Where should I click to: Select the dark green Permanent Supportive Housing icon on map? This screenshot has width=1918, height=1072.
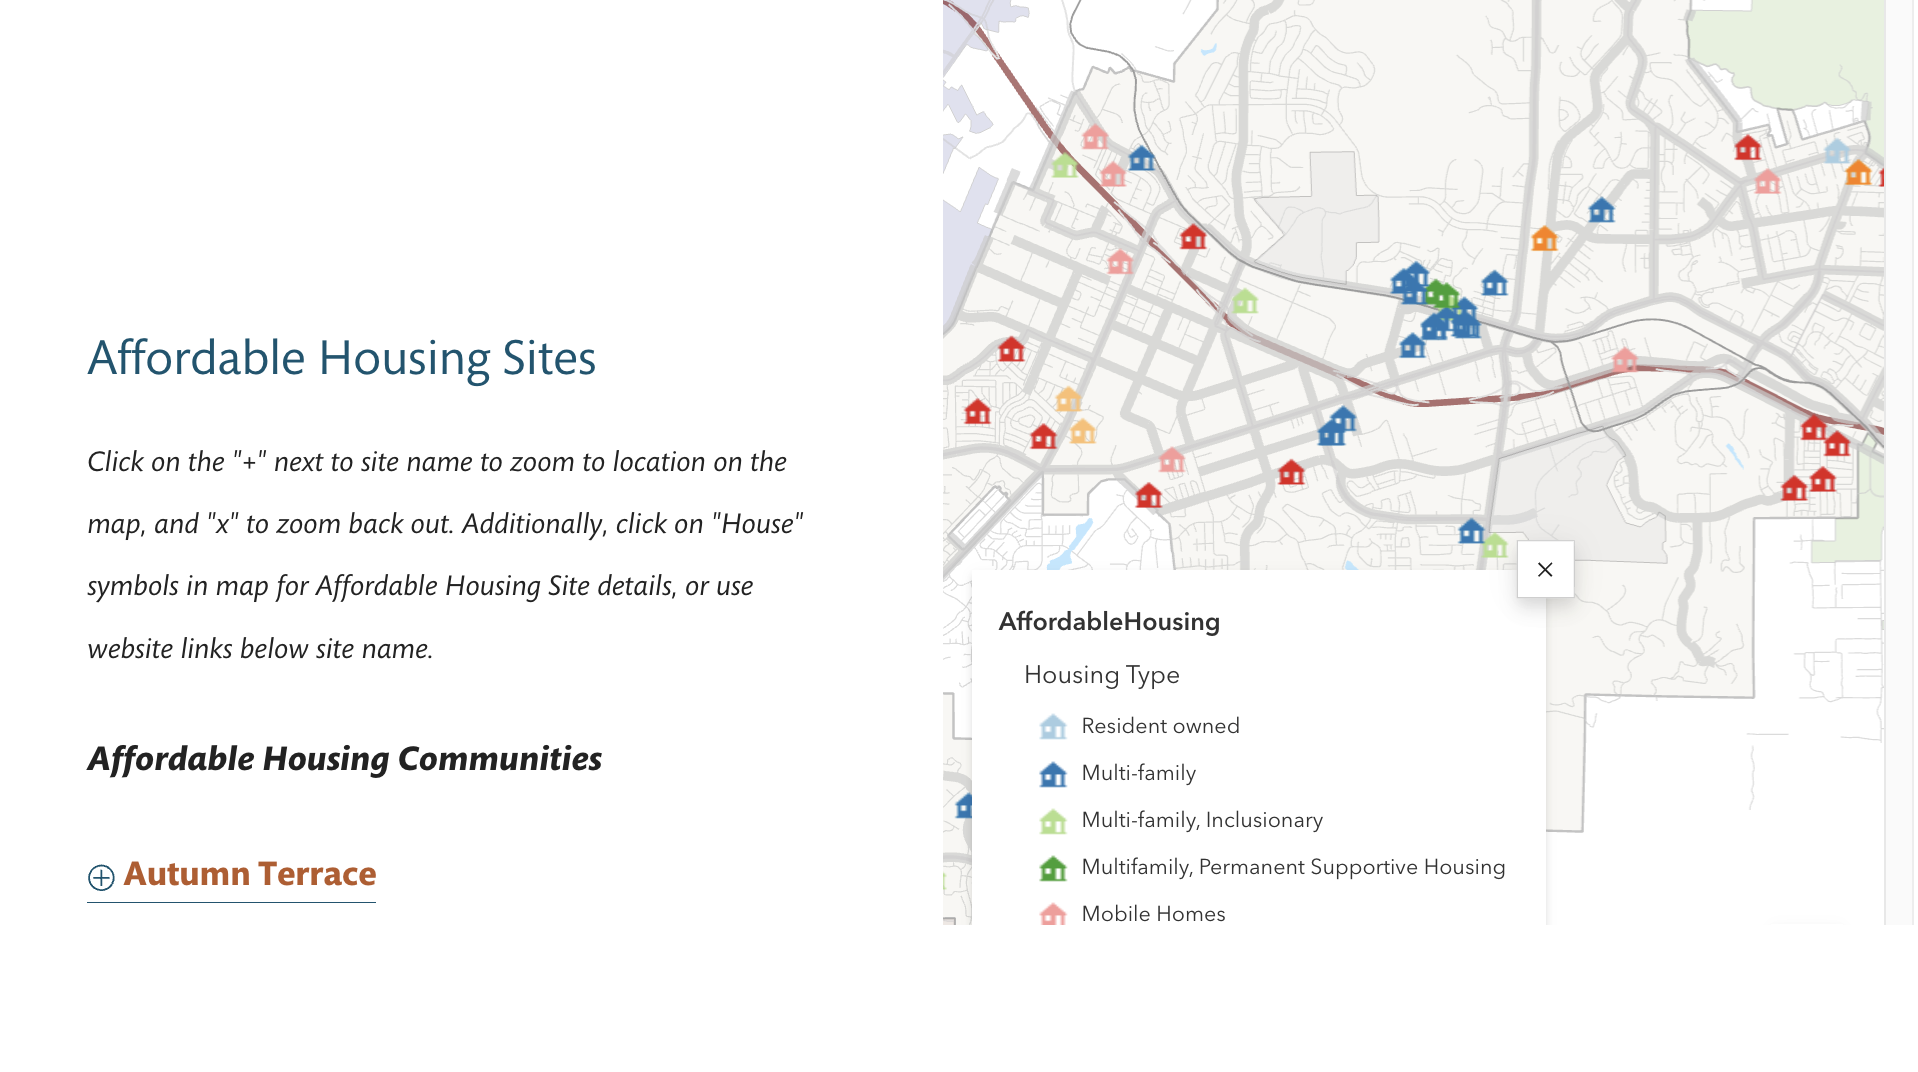(1440, 292)
